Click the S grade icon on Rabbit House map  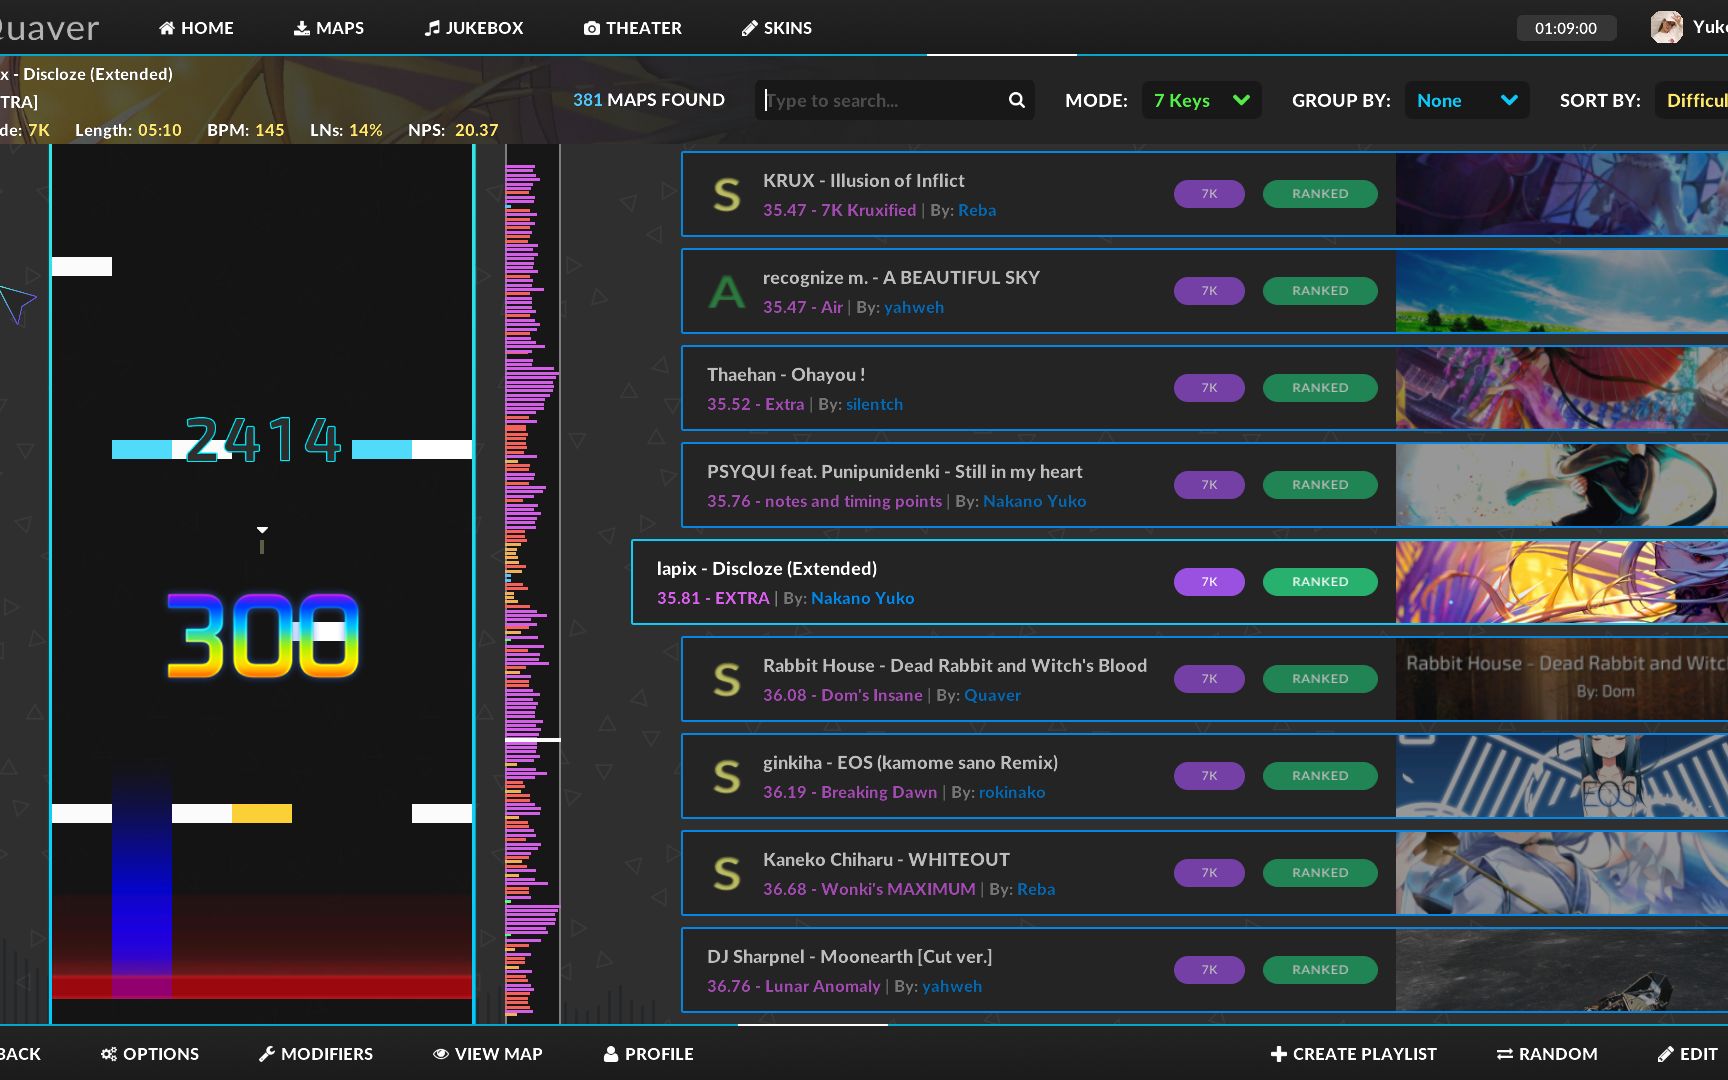pyautogui.click(x=727, y=679)
